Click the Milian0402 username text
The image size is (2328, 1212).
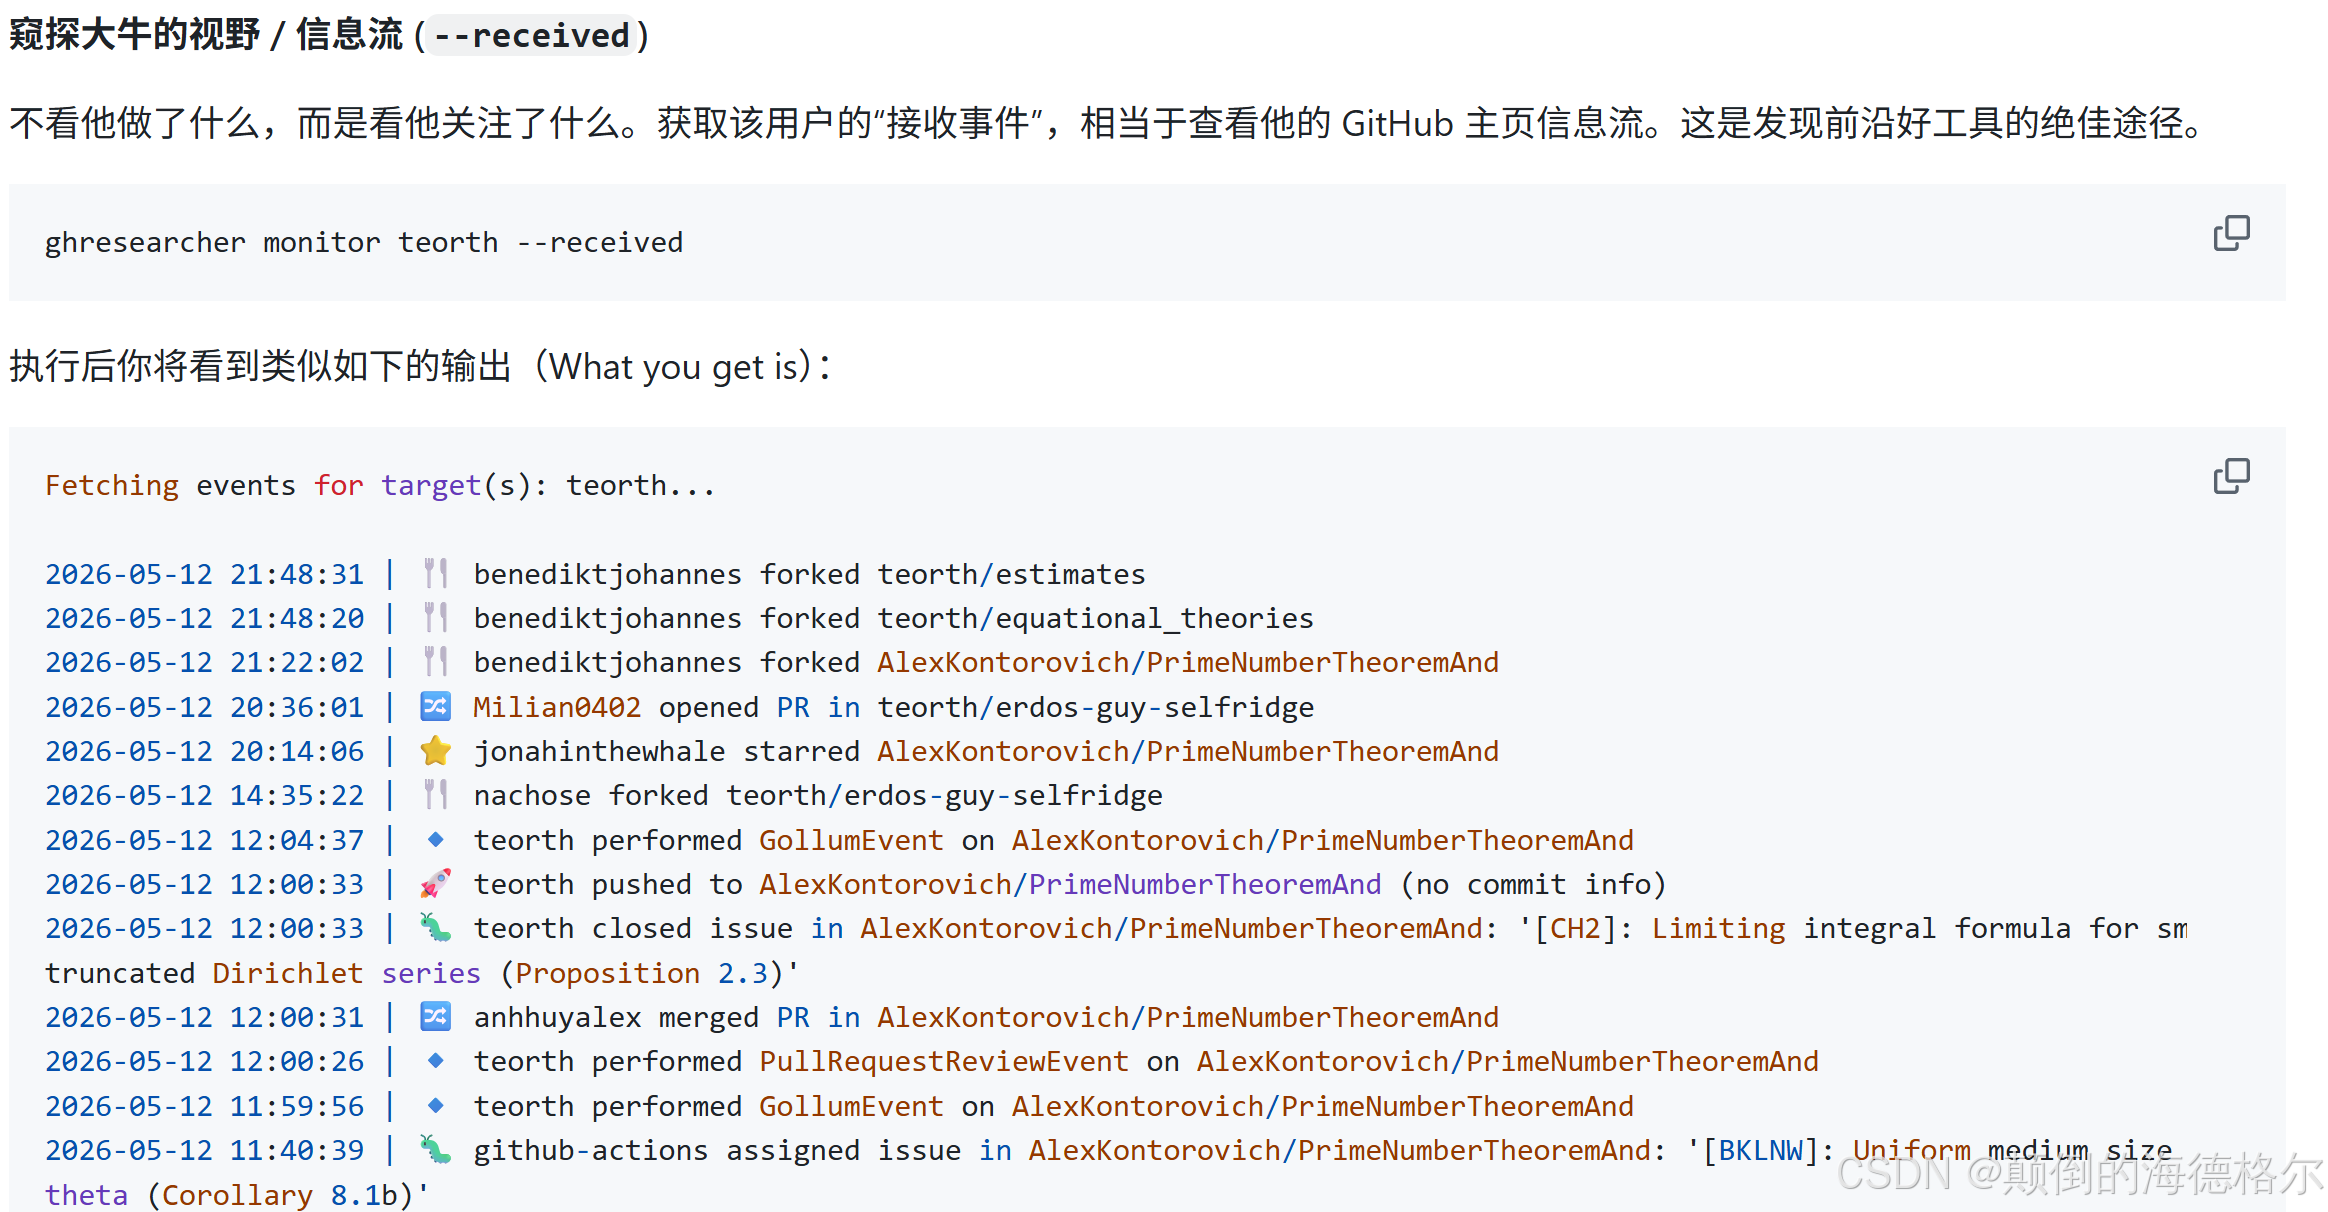pos(557,707)
